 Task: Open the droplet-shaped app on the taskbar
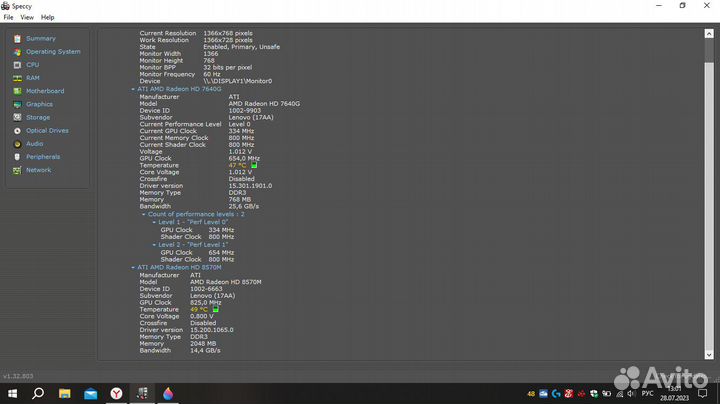click(168, 393)
